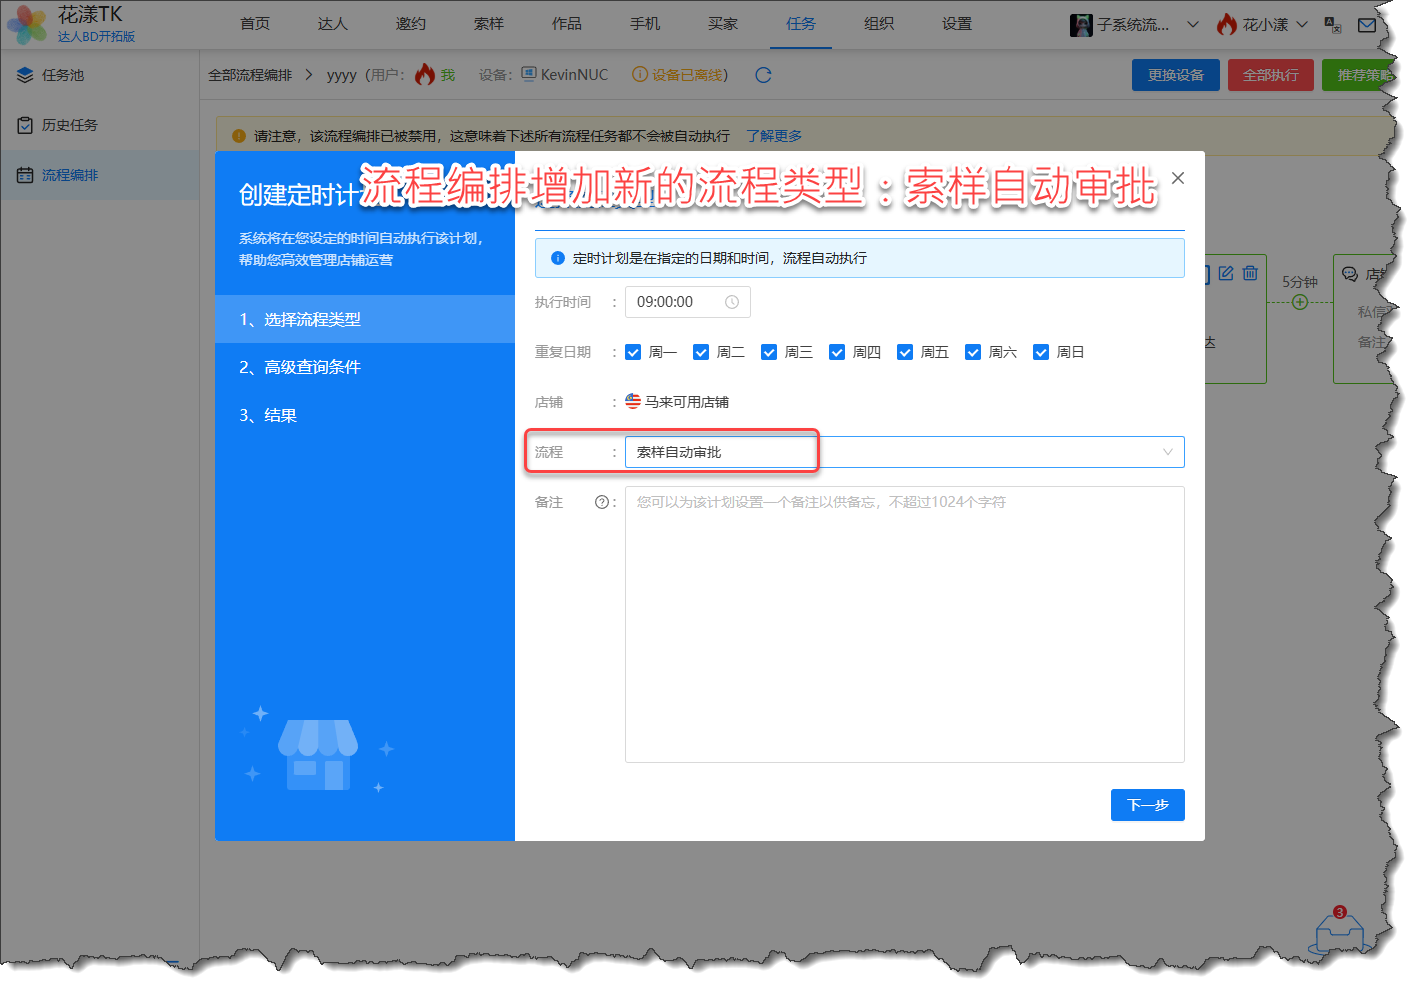This screenshot has height=993, width=1421.
Task: Click the refresh icon beside the offline device status
Action: [x=763, y=75]
